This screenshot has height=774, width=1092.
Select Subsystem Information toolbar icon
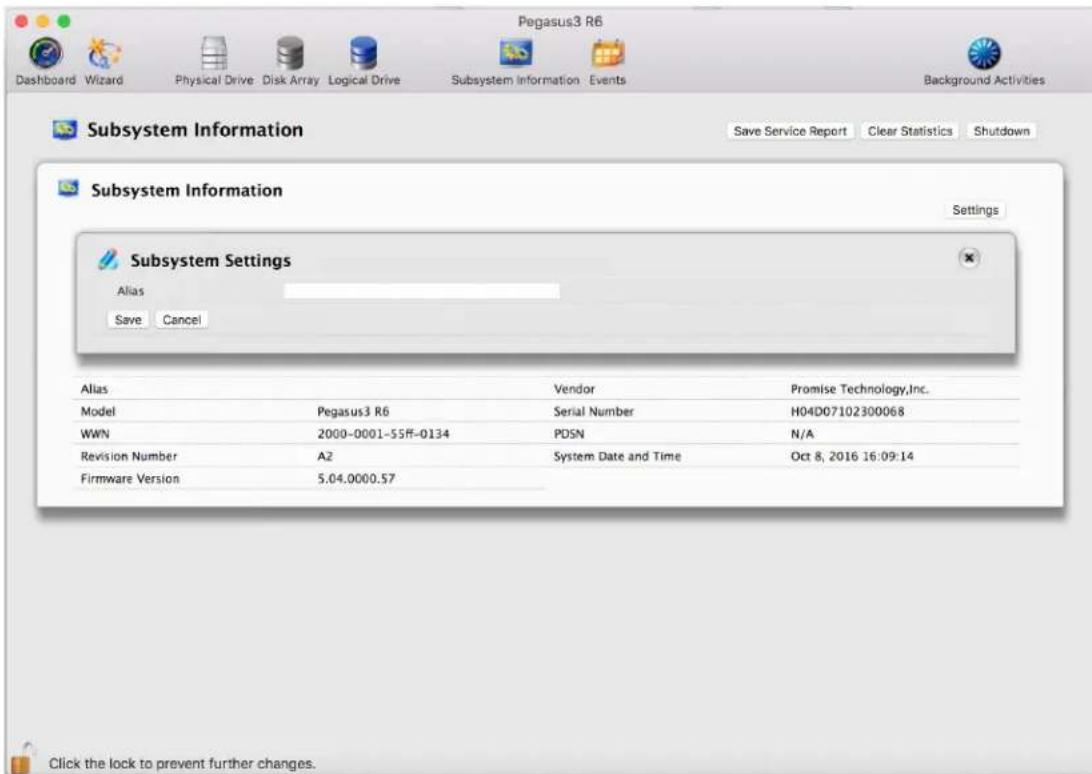pos(515,53)
